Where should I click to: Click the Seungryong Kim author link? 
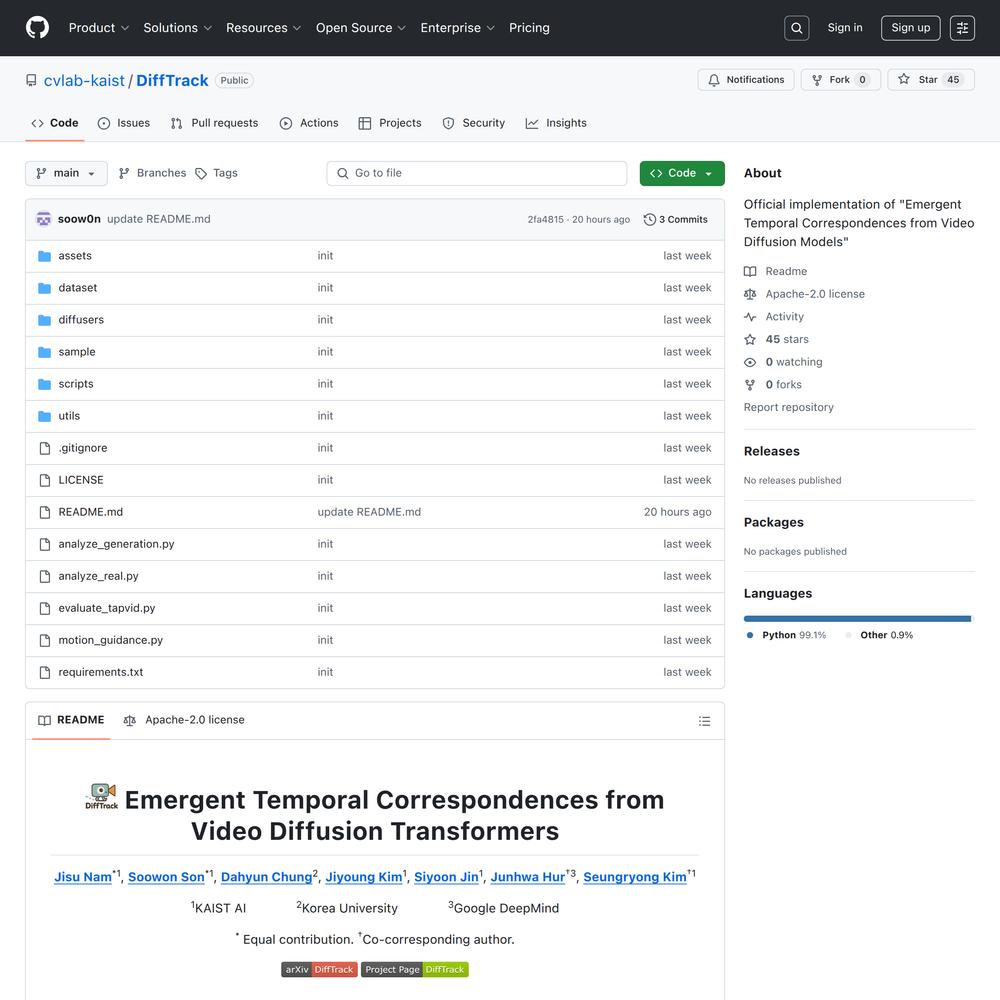pyautogui.click(x=635, y=877)
